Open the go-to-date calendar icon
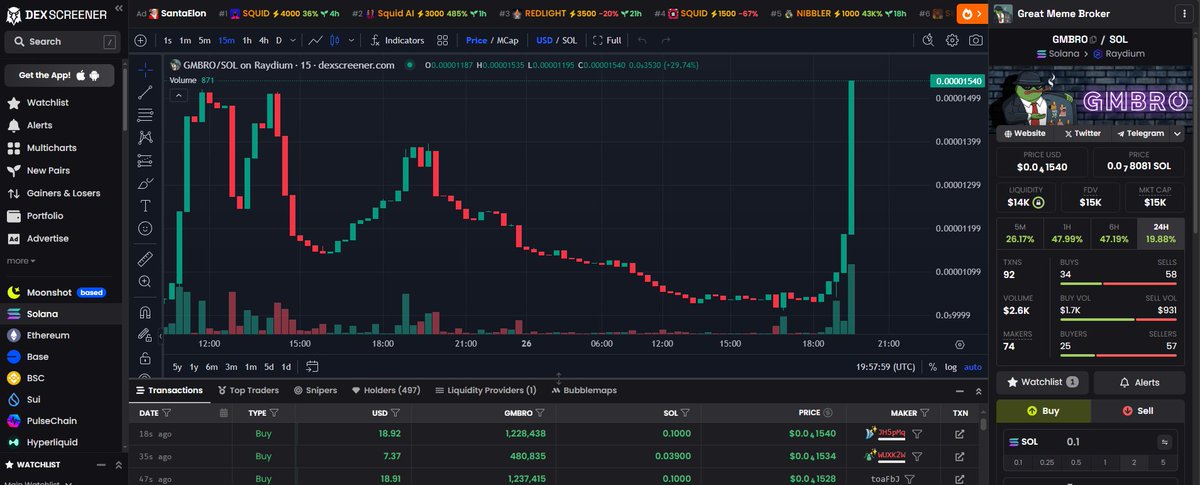The width and height of the screenshot is (1200, 485). click(x=312, y=366)
